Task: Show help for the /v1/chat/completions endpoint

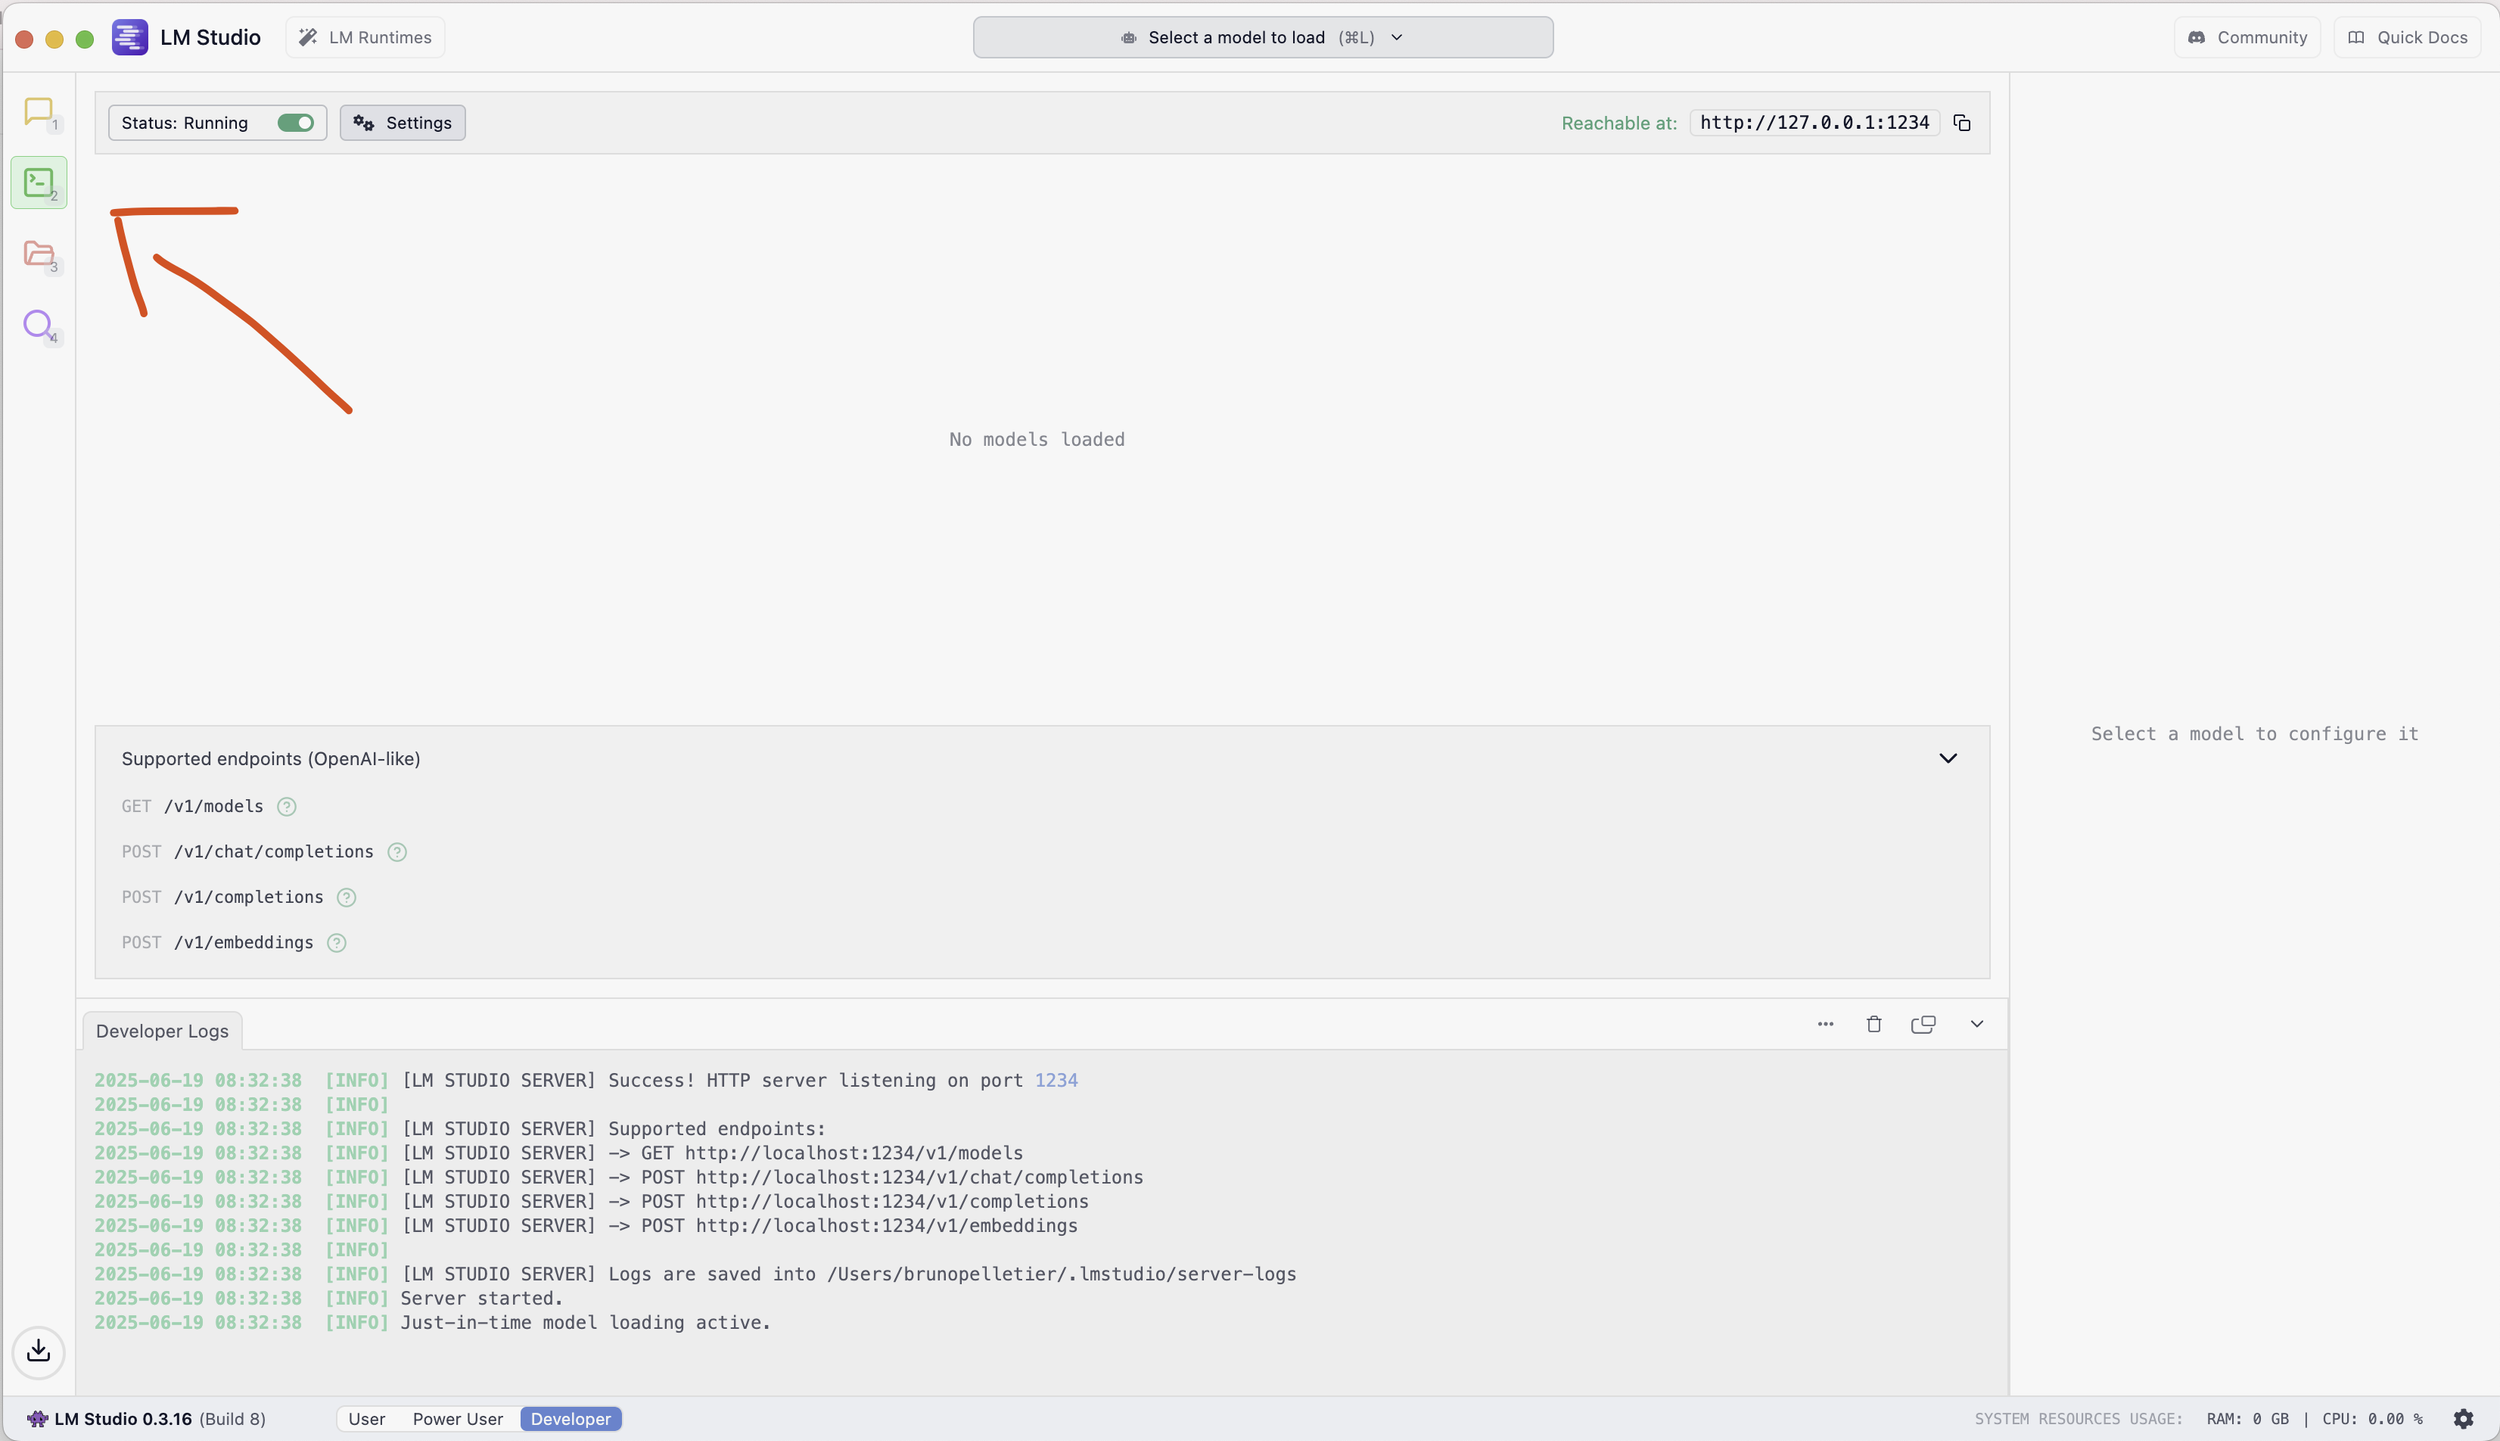Action: coord(397,852)
